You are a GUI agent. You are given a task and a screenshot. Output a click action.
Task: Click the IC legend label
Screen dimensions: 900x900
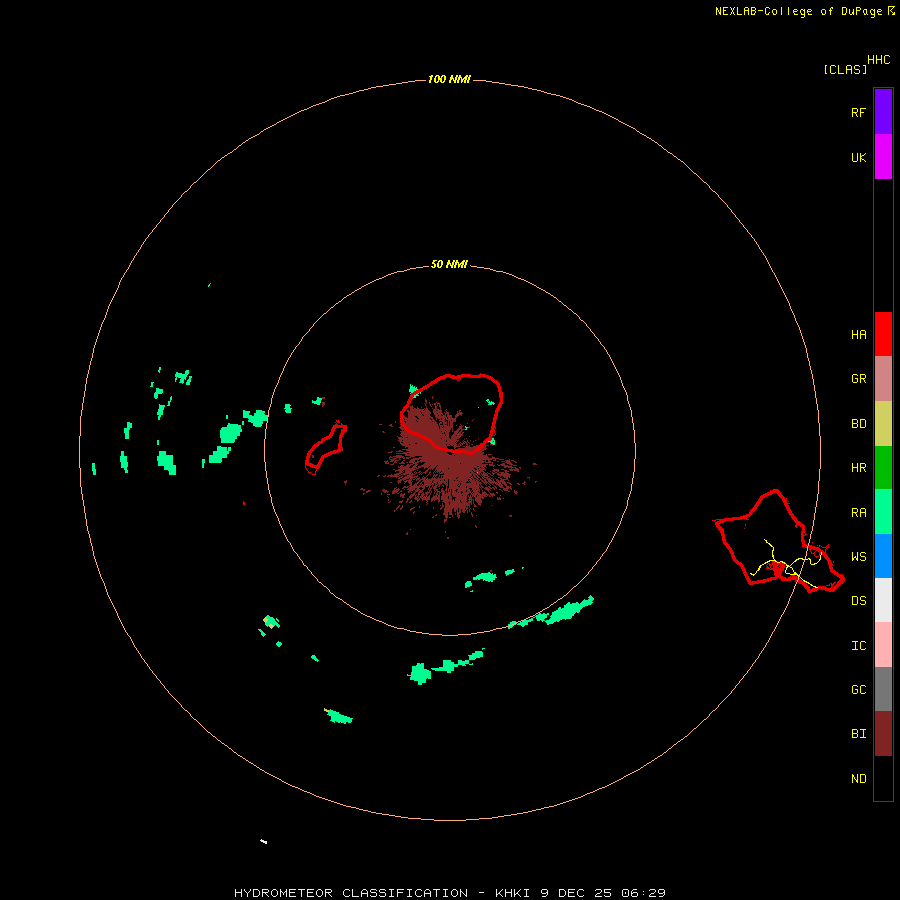[858, 646]
